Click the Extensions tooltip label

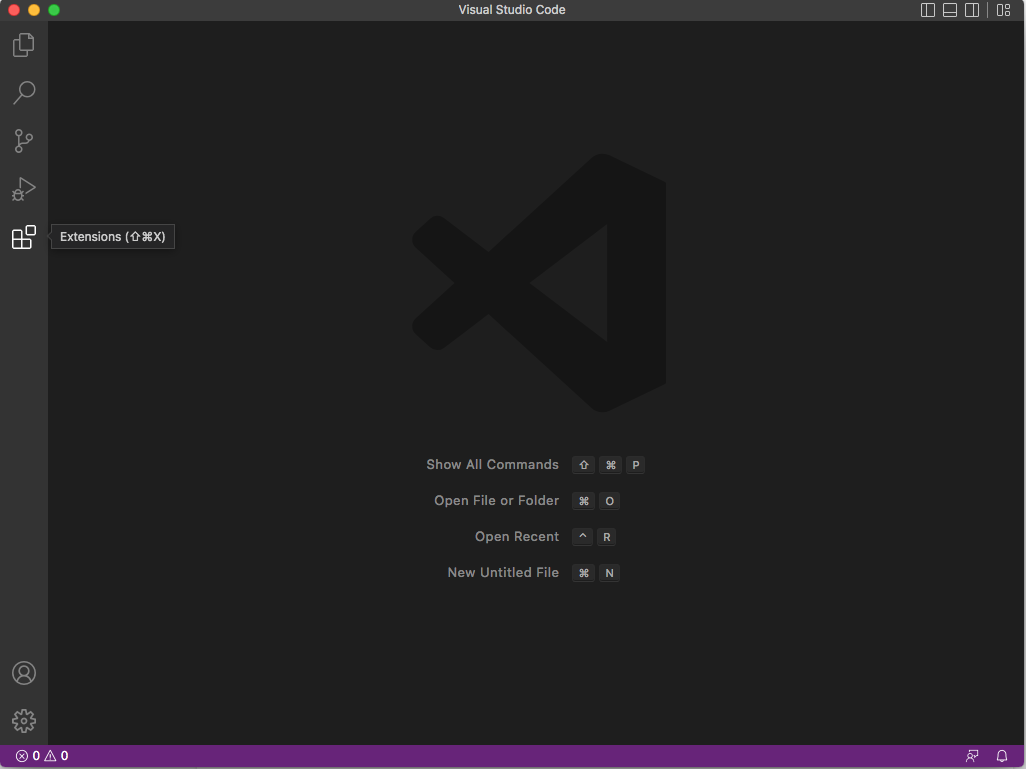coord(112,236)
